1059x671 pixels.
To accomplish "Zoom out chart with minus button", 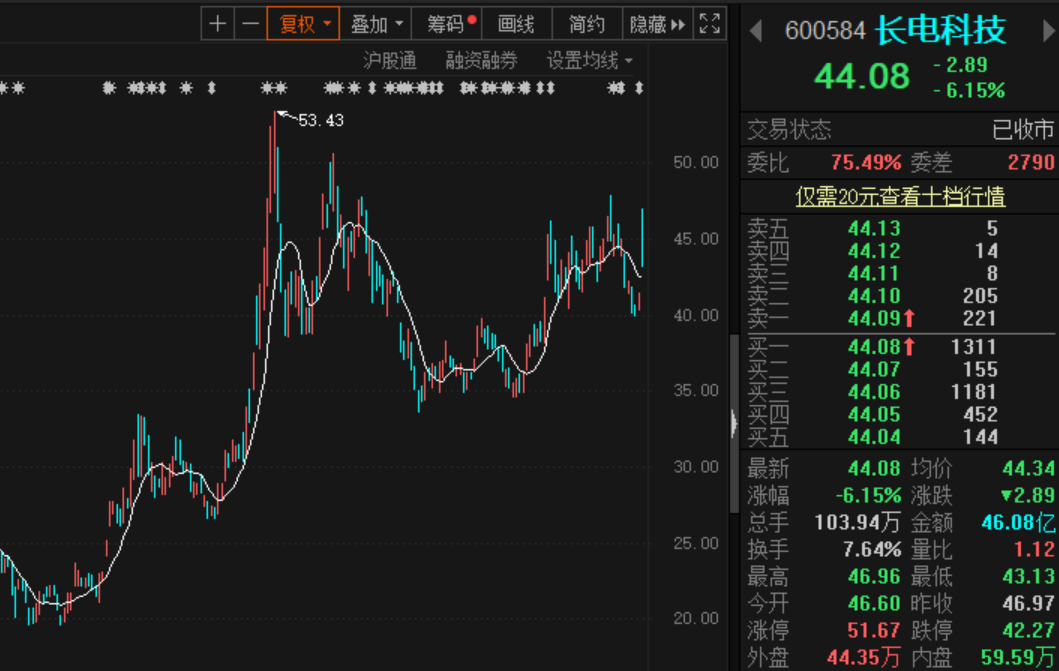I will 251,25.
